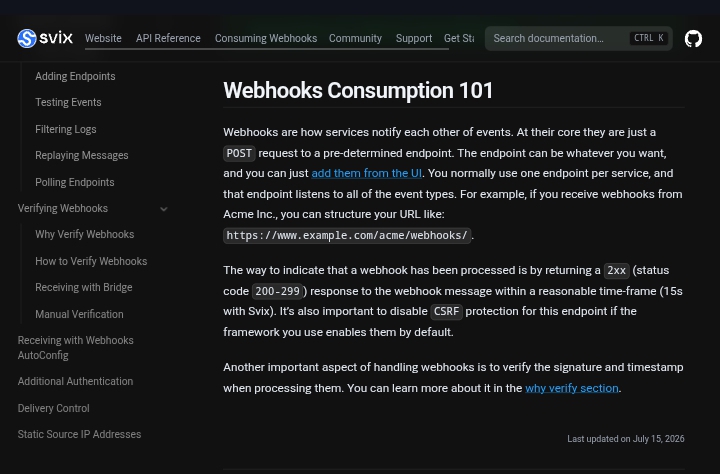
Task: Follow the 'why verify section' link
Action: [x=572, y=388]
